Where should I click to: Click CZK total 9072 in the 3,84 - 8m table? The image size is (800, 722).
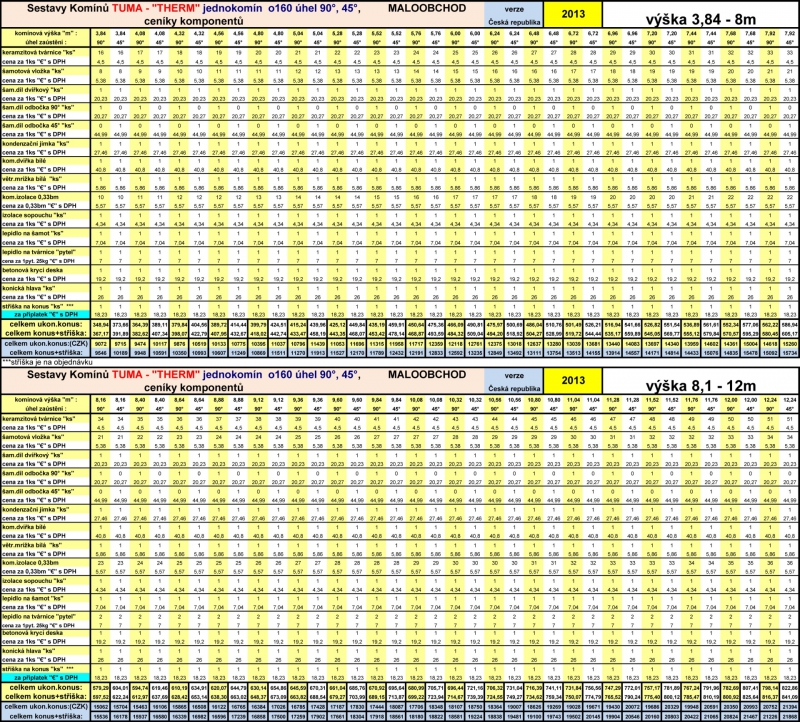[x=101, y=343]
